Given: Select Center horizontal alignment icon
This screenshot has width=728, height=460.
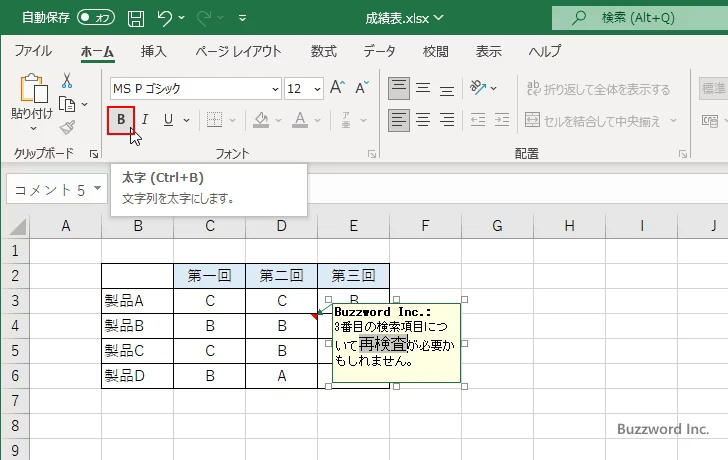Looking at the screenshot, I should tap(423, 120).
